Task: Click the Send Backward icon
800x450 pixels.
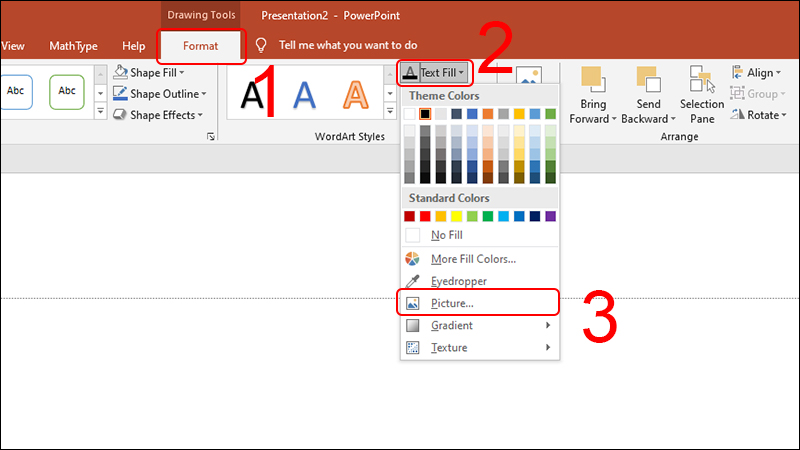Action: pos(648,80)
